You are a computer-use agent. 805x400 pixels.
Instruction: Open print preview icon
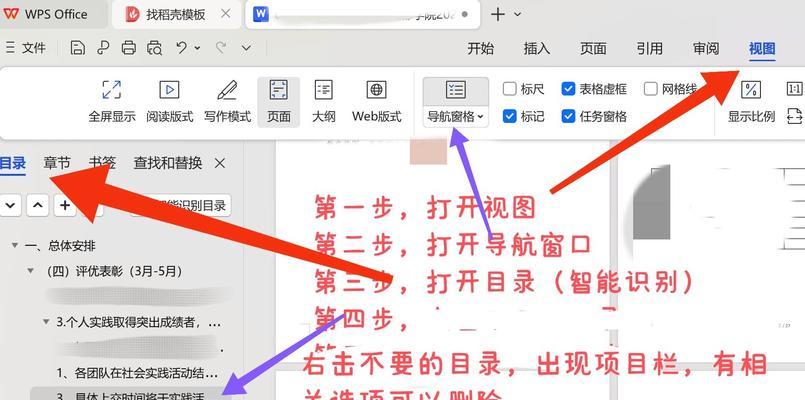point(155,48)
